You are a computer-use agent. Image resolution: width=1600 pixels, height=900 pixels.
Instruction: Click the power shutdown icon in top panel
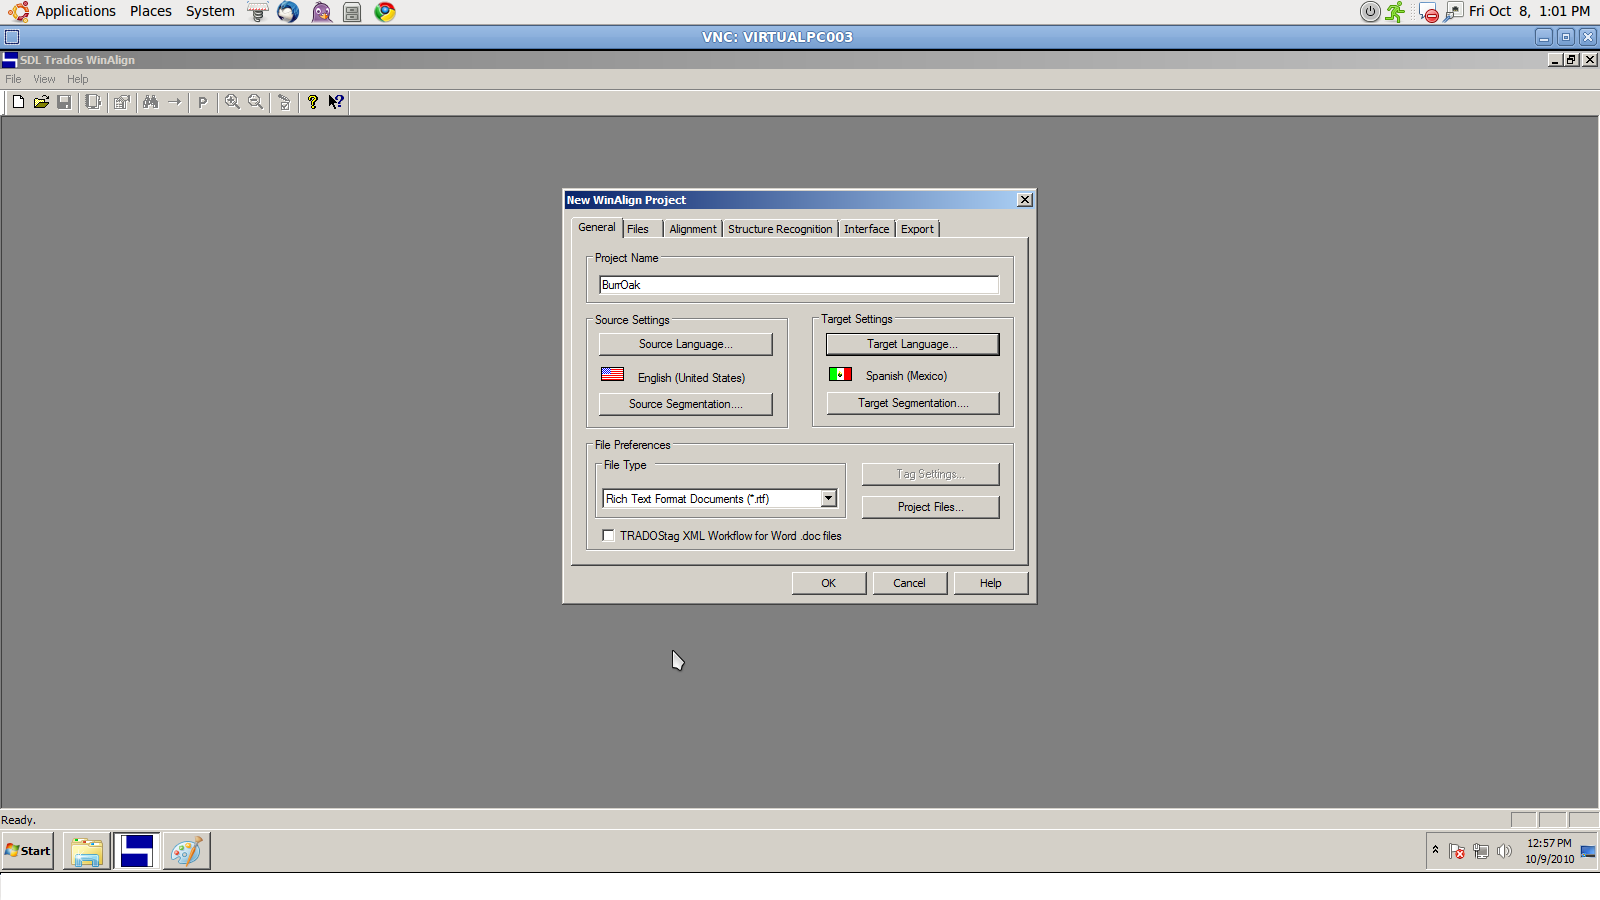tap(1370, 12)
